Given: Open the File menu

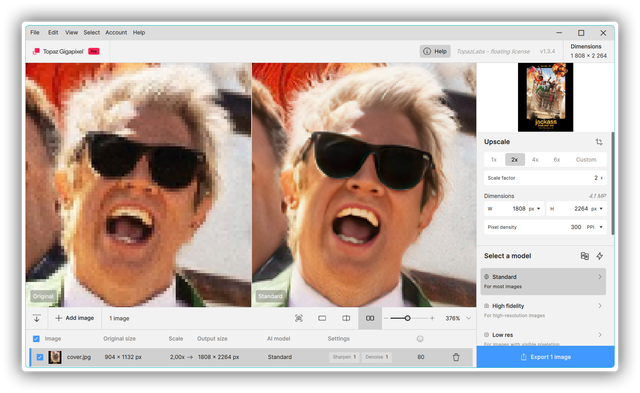Looking at the screenshot, I should 35,32.
